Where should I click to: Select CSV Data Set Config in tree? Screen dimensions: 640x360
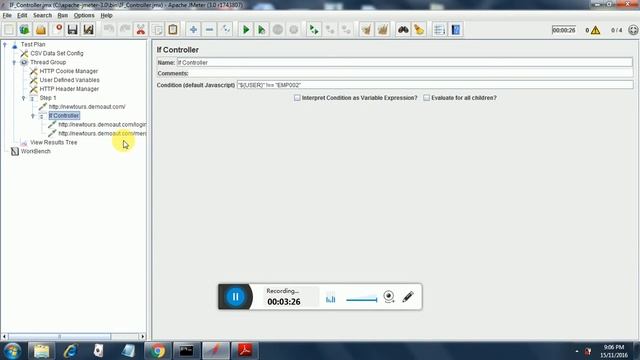57,53
